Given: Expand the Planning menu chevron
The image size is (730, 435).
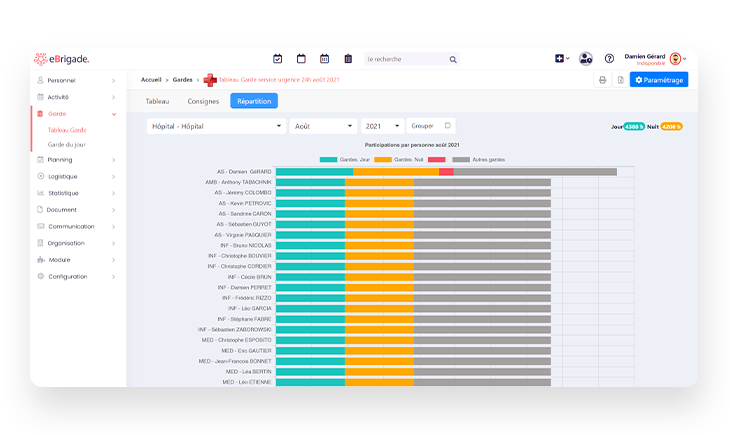Looking at the screenshot, I should (x=113, y=160).
